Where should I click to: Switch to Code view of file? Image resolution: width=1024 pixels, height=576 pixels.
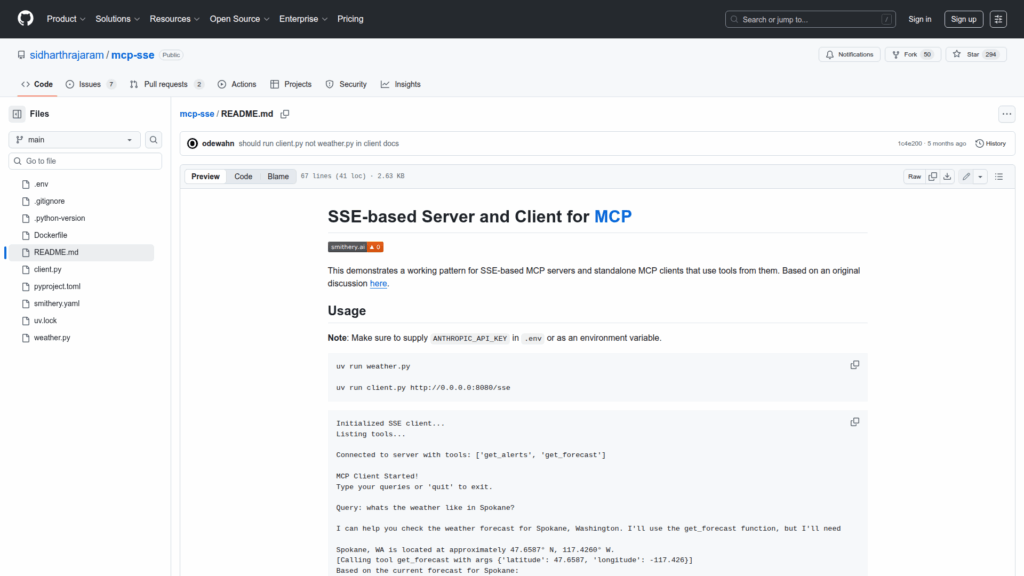click(243, 177)
